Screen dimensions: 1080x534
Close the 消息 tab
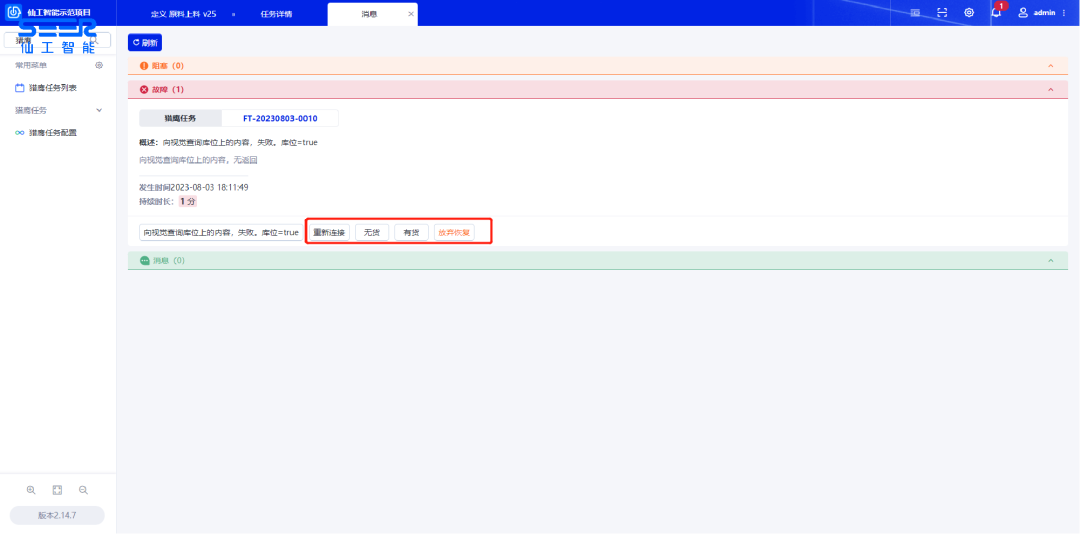point(411,14)
